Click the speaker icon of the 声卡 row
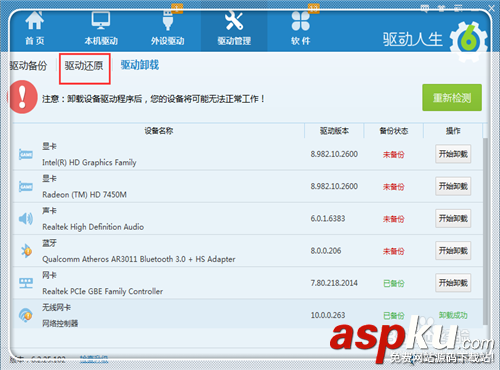 26,219
